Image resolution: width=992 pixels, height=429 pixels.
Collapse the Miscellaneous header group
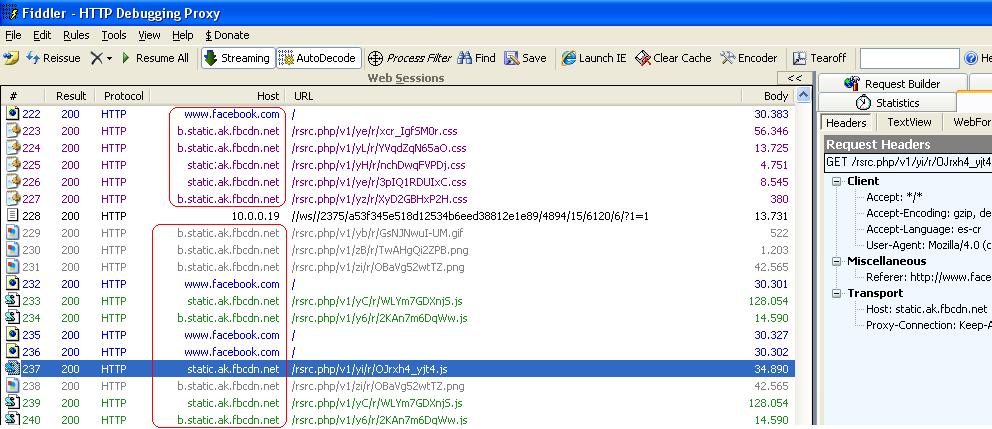point(837,261)
